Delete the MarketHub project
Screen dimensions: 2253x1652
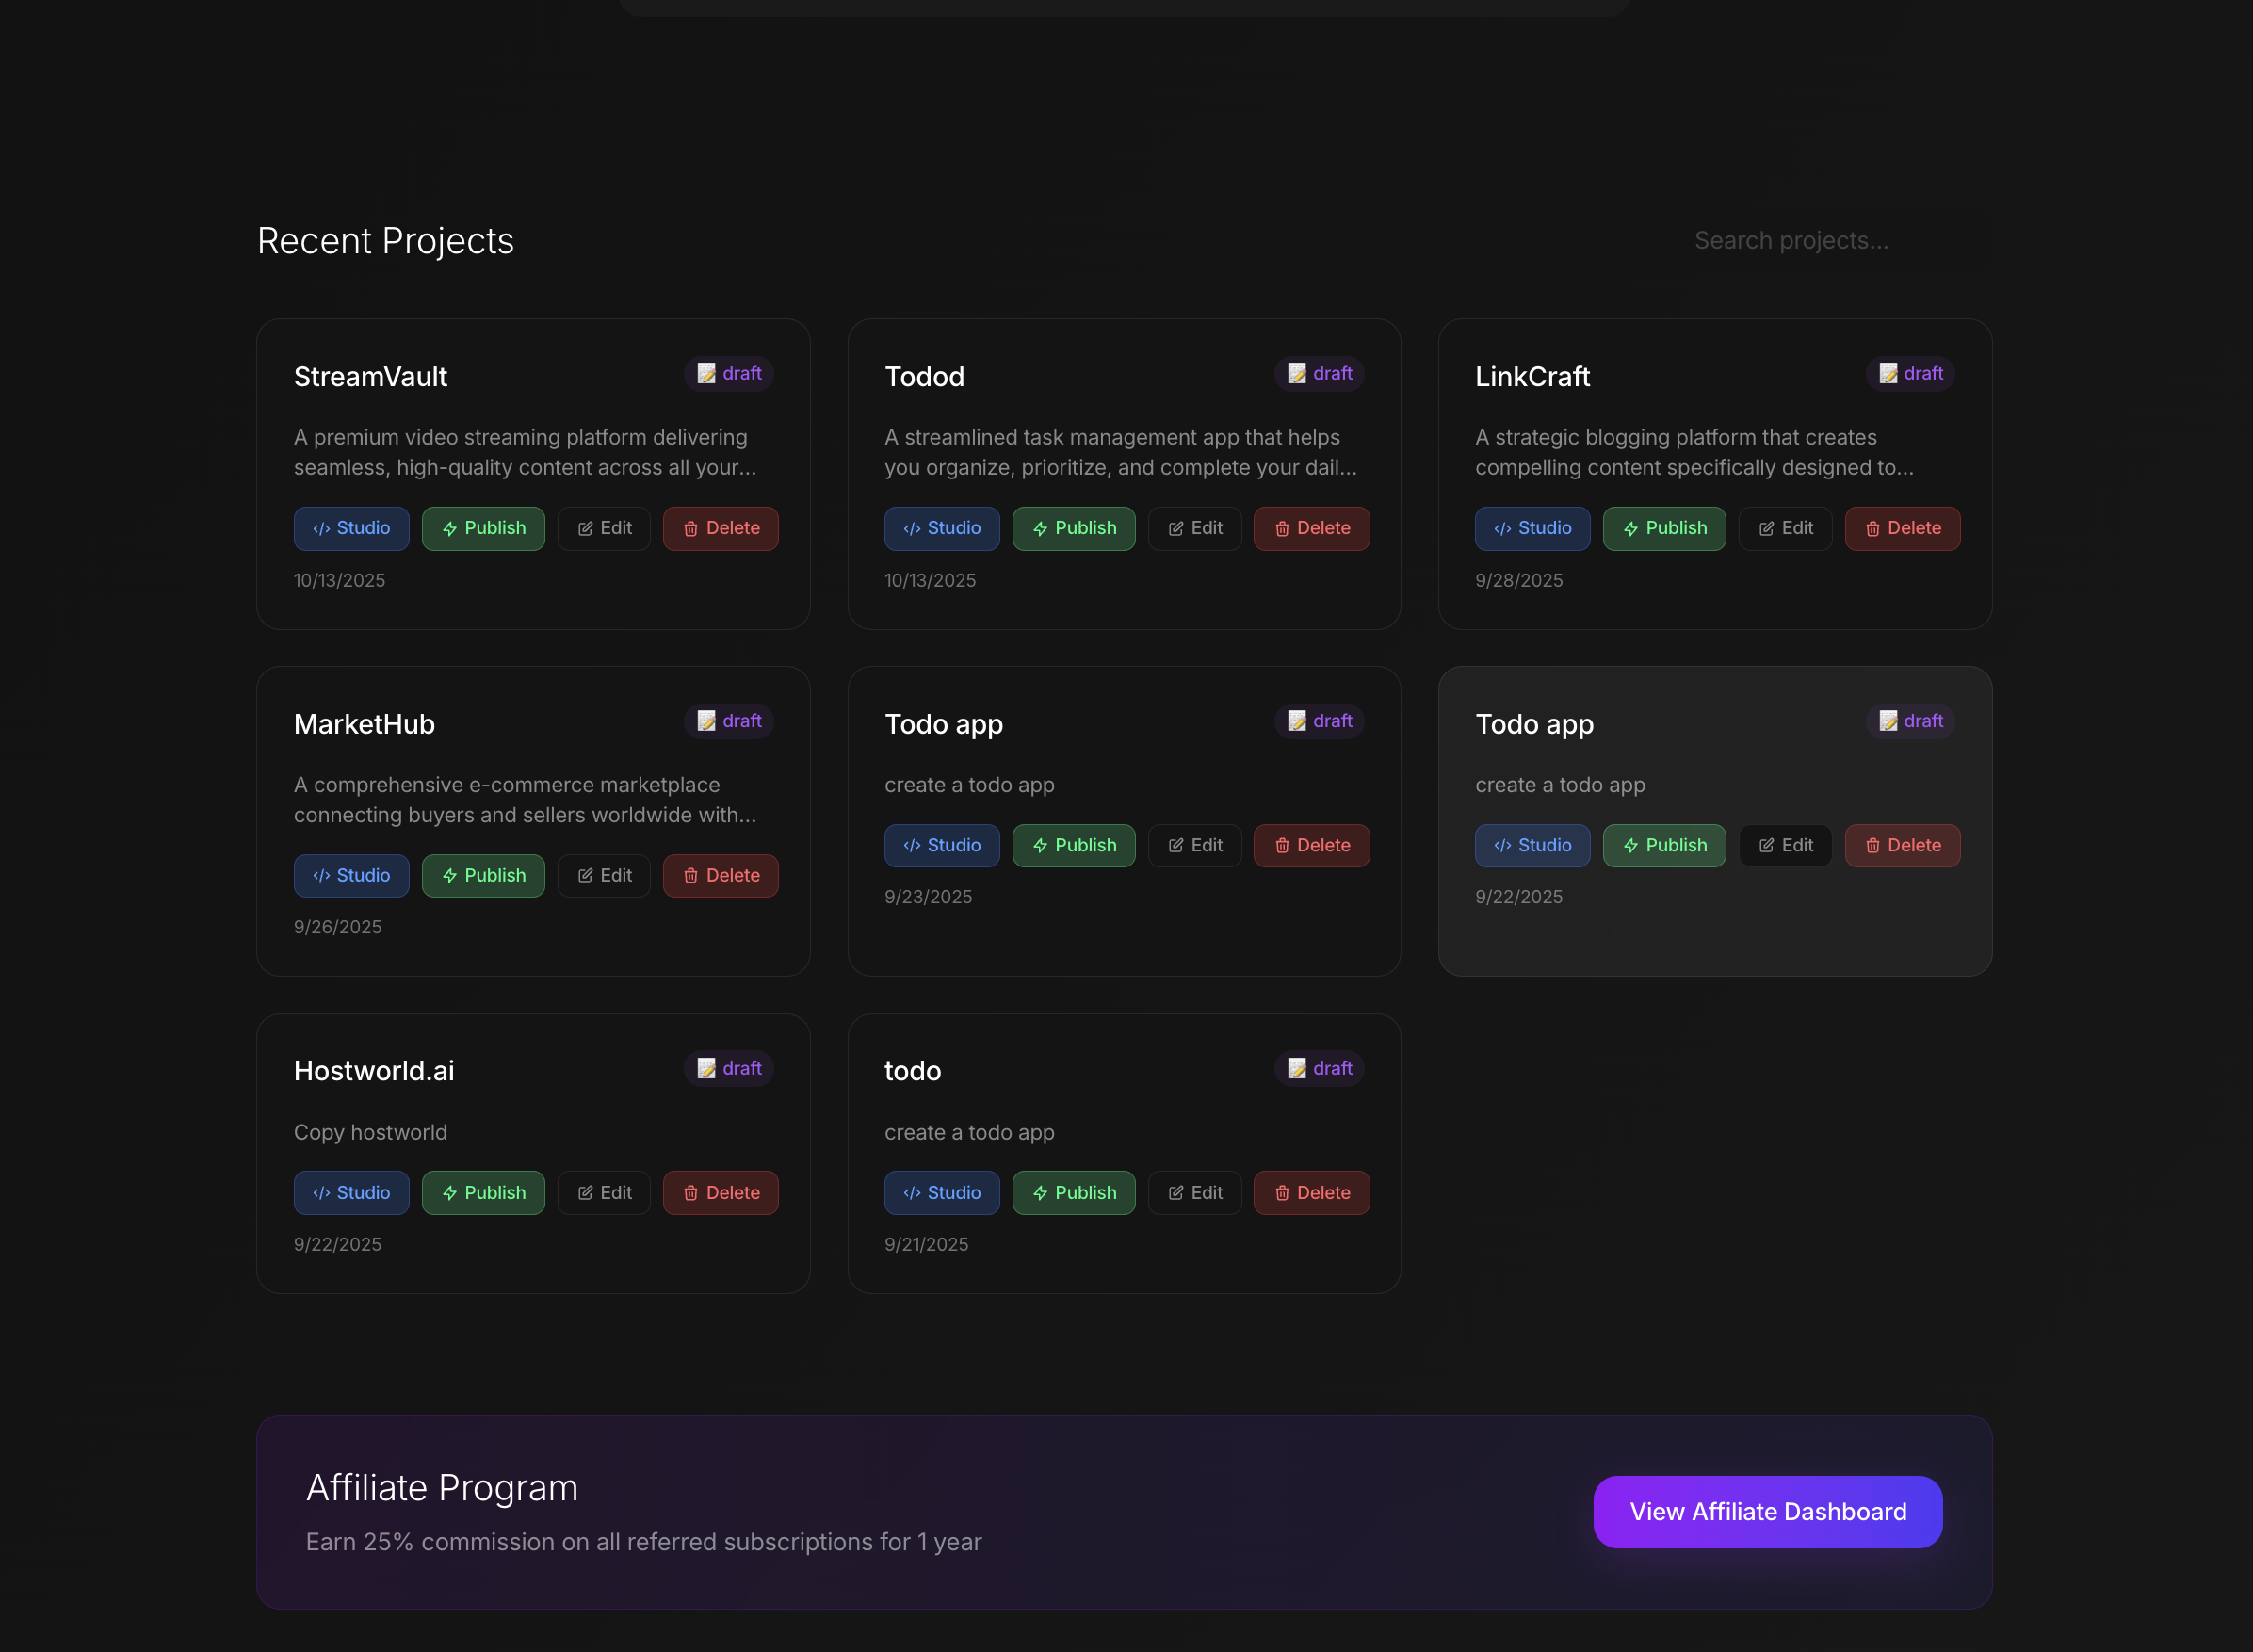pyautogui.click(x=720, y=875)
